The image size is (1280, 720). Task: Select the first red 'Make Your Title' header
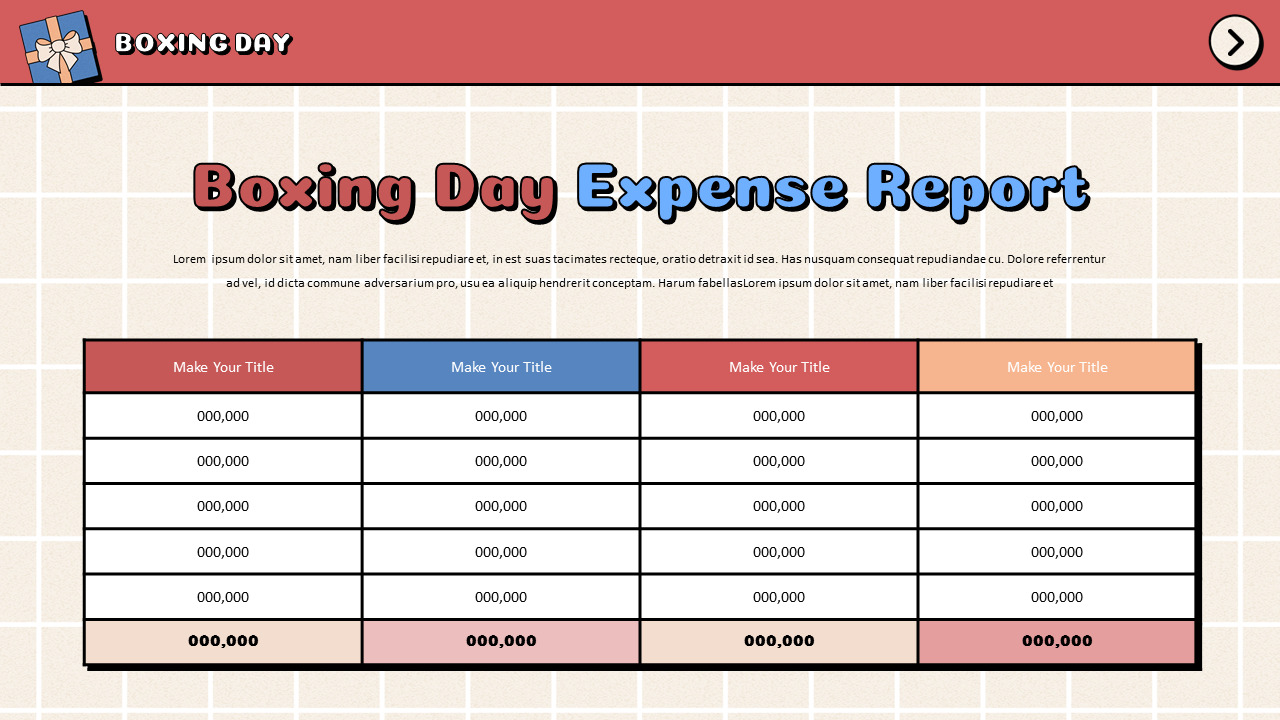point(223,366)
